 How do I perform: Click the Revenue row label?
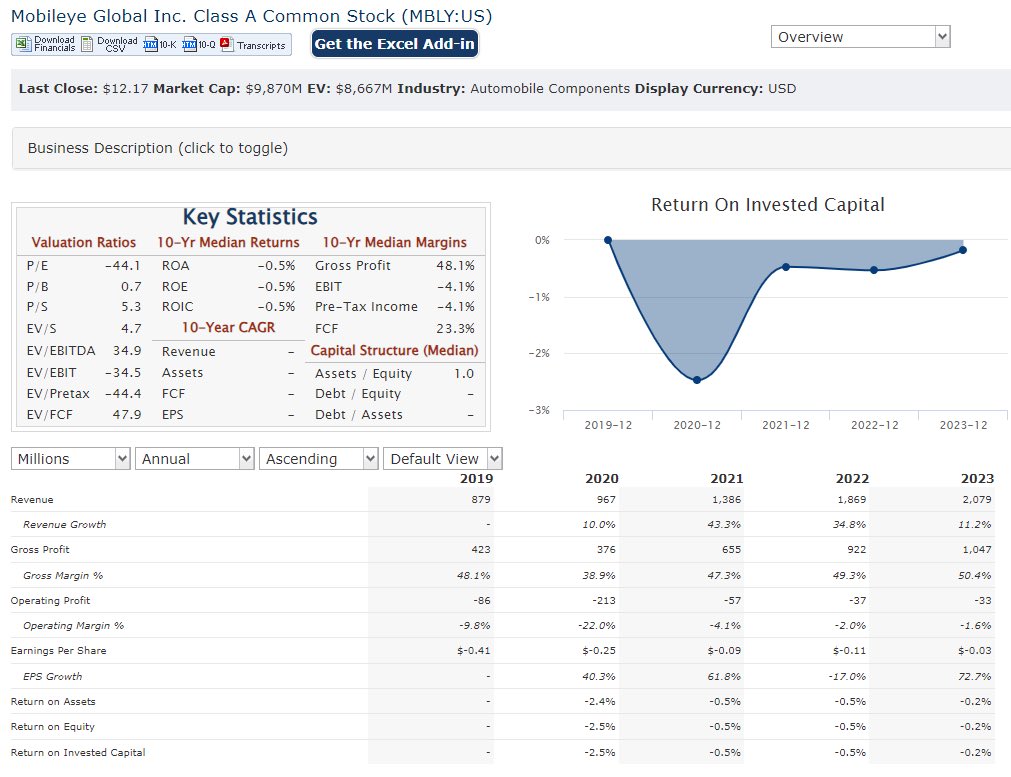coord(32,499)
